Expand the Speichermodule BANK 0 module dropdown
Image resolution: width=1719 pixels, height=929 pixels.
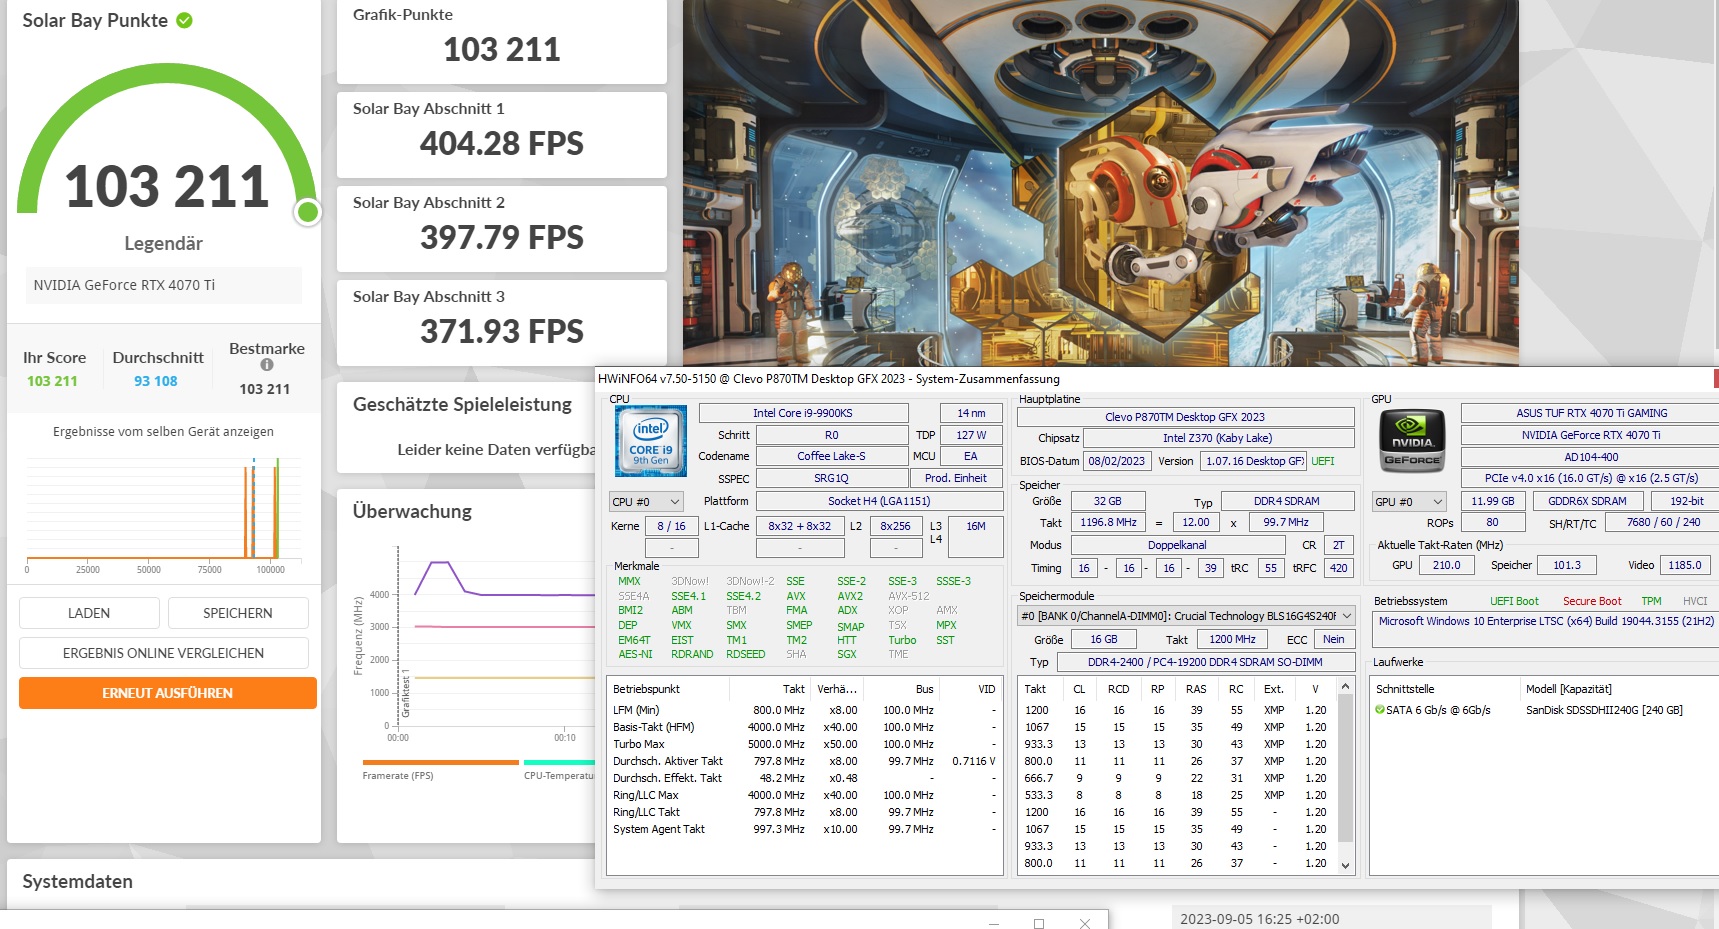[1347, 615]
